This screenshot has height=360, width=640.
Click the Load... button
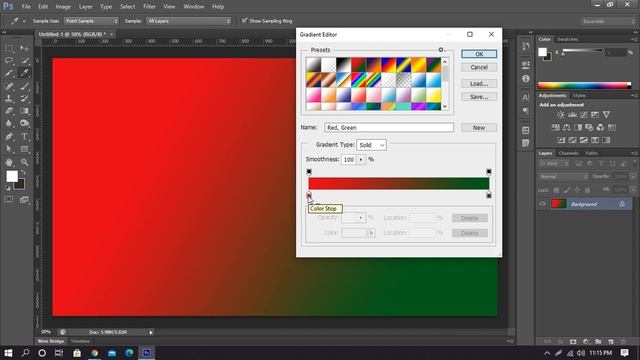(x=479, y=84)
